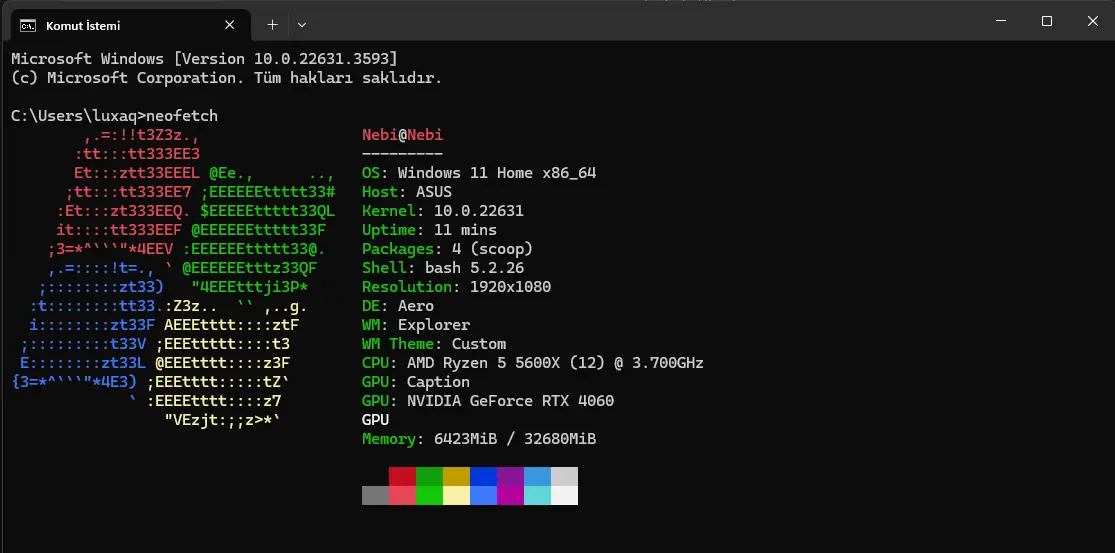
Task: Click the dark gray color block
Action: (x=375, y=495)
